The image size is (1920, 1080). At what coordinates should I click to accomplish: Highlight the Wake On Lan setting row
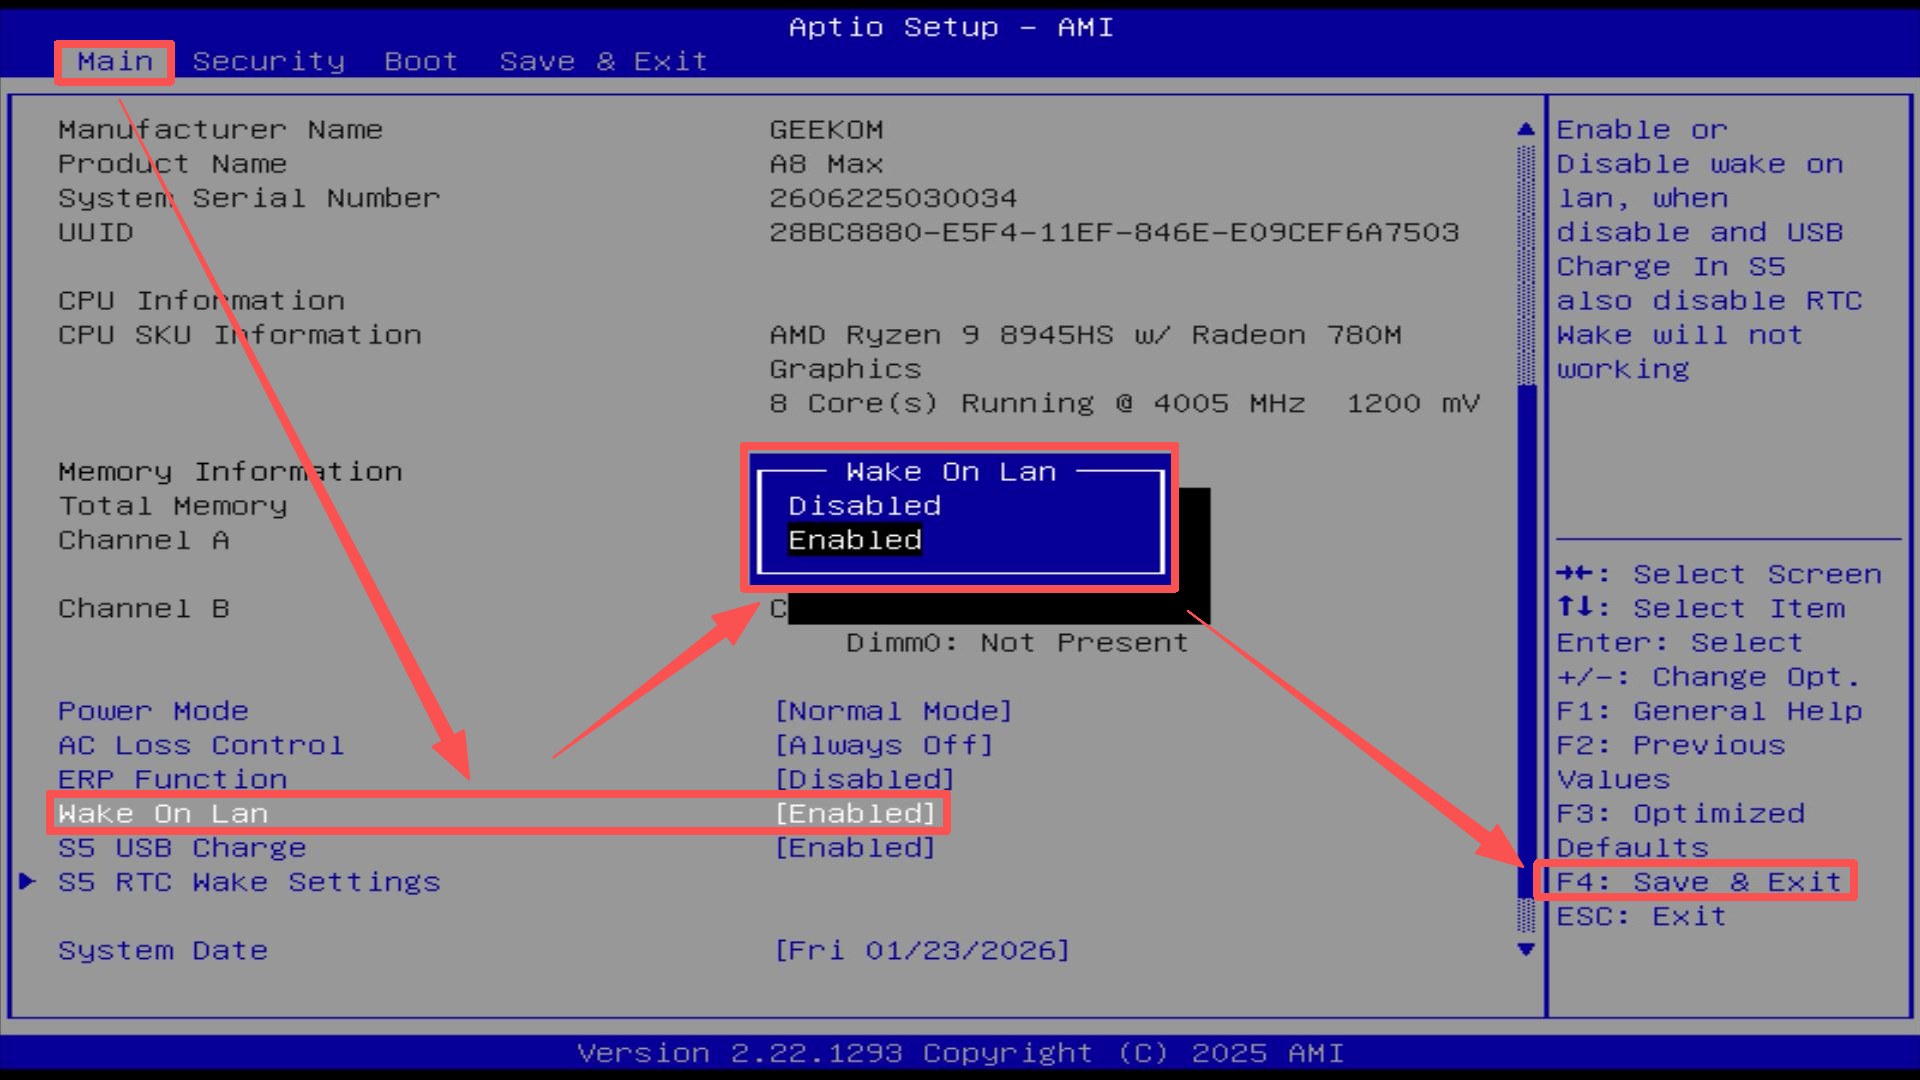click(x=163, y=814)
